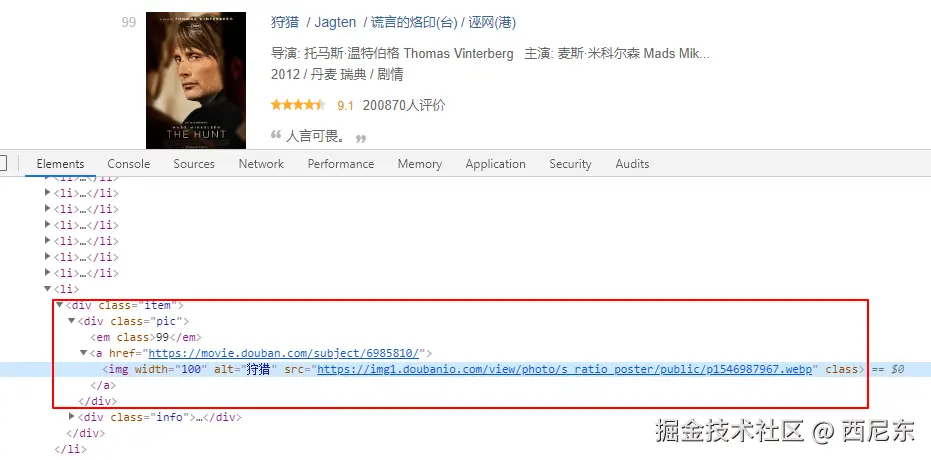Click the 200870人评价 rating count
This screenshot has height=460, width=931.
tap(404, 106)
